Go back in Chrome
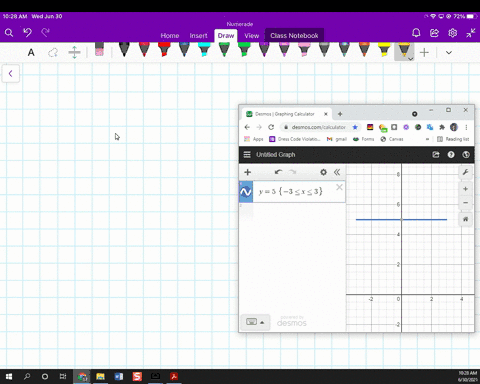Image resolution: width=480 pixels, height=384 pixels. pyautogui.click(x=247, y=127)
